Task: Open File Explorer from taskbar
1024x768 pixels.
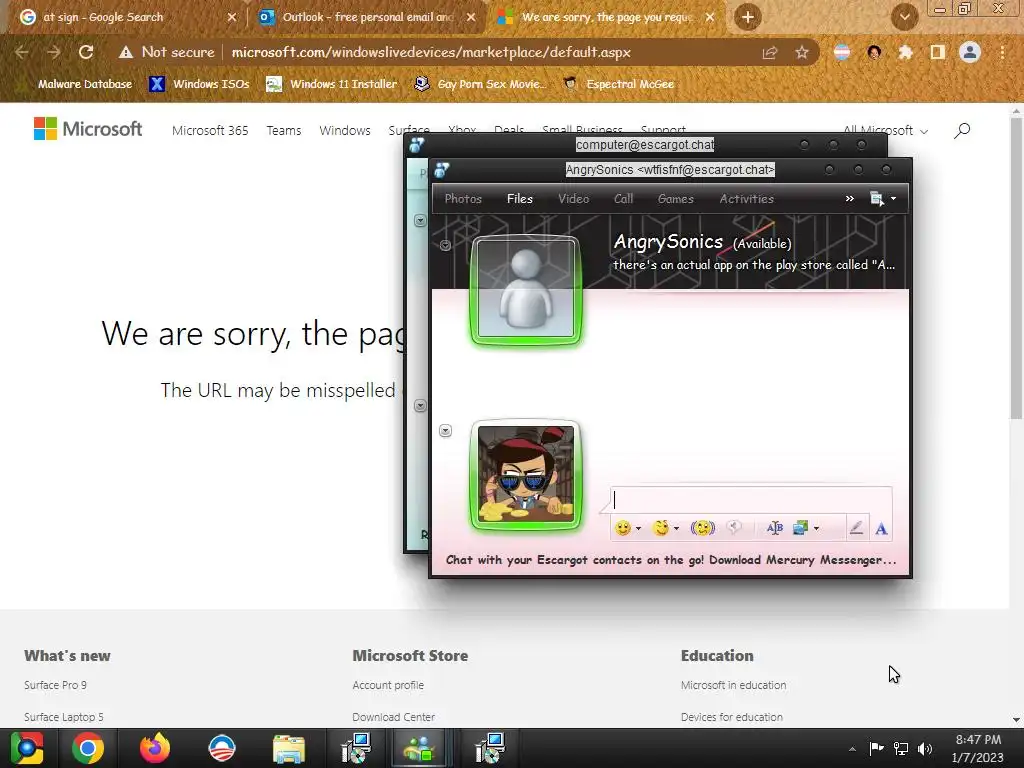Action: 289,748
